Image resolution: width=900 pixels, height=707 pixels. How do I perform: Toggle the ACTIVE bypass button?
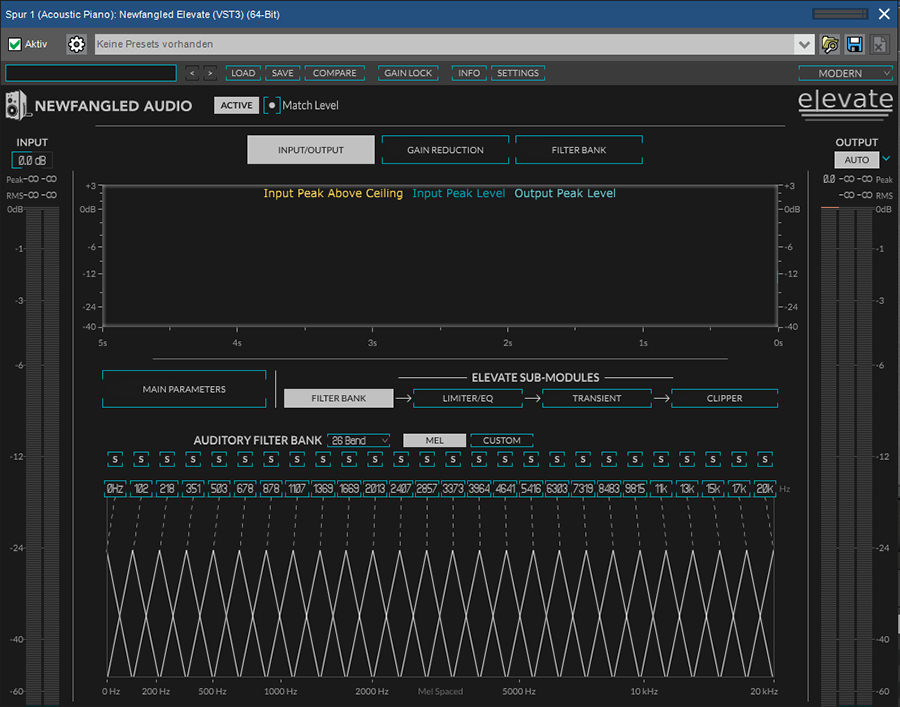click(236, 106)
